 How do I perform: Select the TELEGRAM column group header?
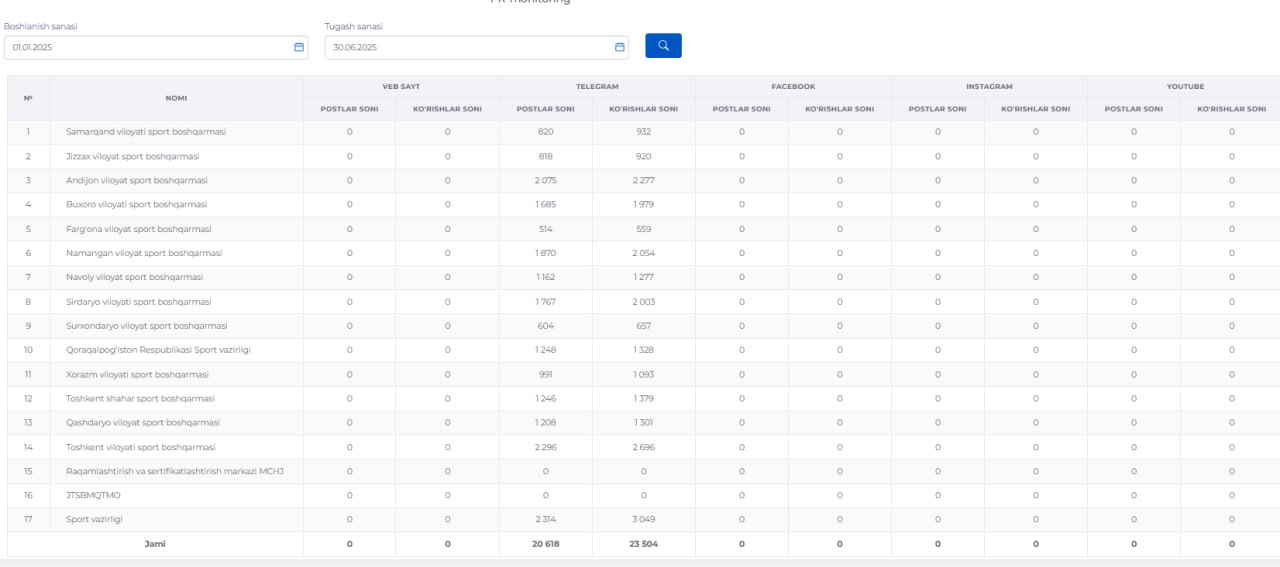point(596,87)
